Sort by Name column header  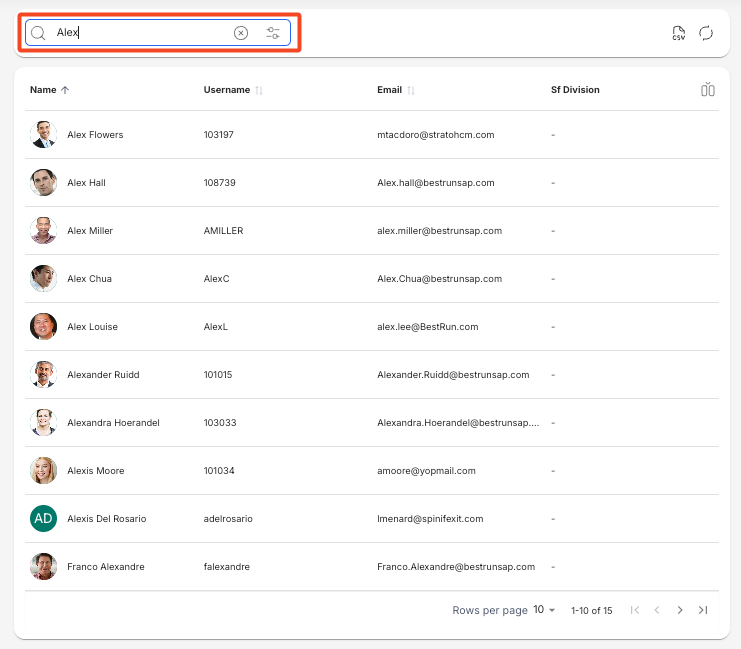pyautogui.click(x=43, y=90)
